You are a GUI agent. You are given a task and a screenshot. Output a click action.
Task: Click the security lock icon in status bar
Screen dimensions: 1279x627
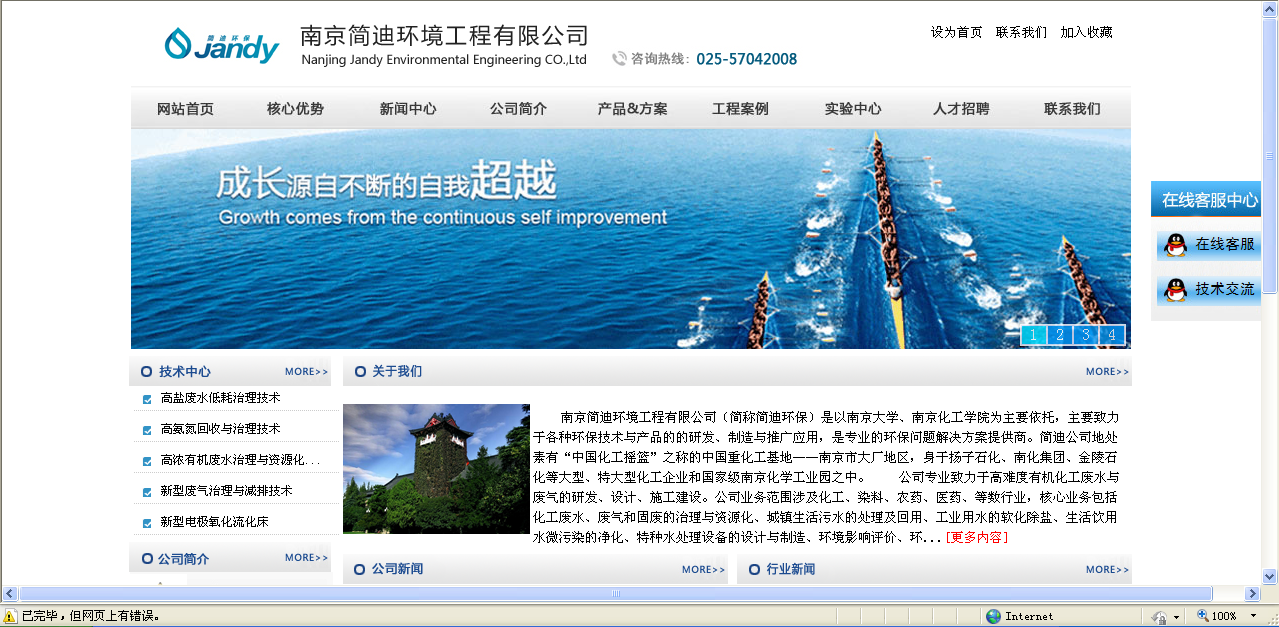pos(1159,616)
